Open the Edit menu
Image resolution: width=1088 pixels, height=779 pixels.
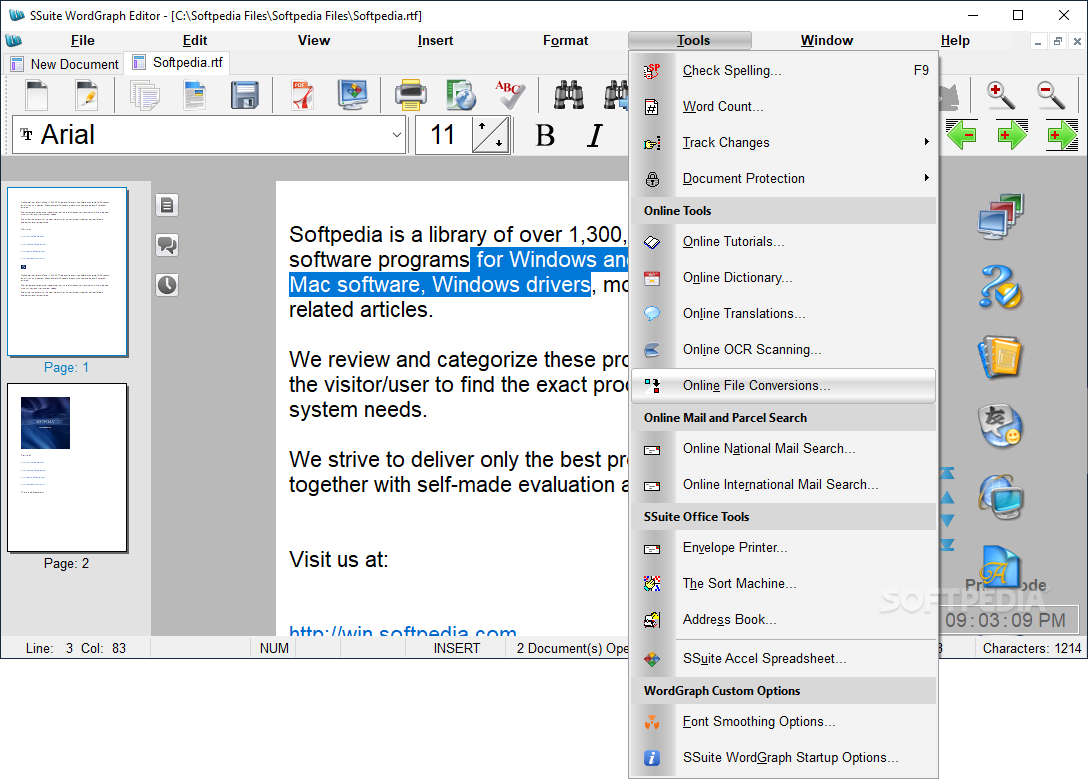point(195,40)
